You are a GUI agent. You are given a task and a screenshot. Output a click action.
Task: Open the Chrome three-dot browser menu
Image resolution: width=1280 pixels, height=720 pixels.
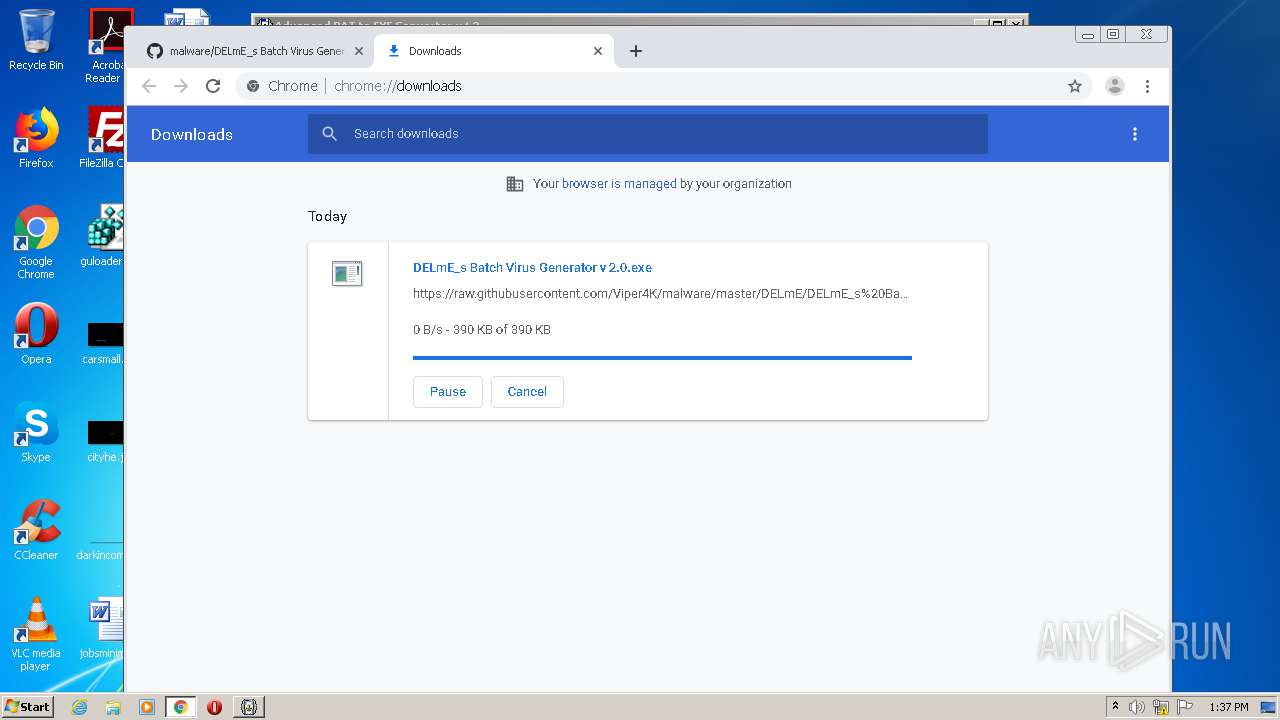point(1147,86)
